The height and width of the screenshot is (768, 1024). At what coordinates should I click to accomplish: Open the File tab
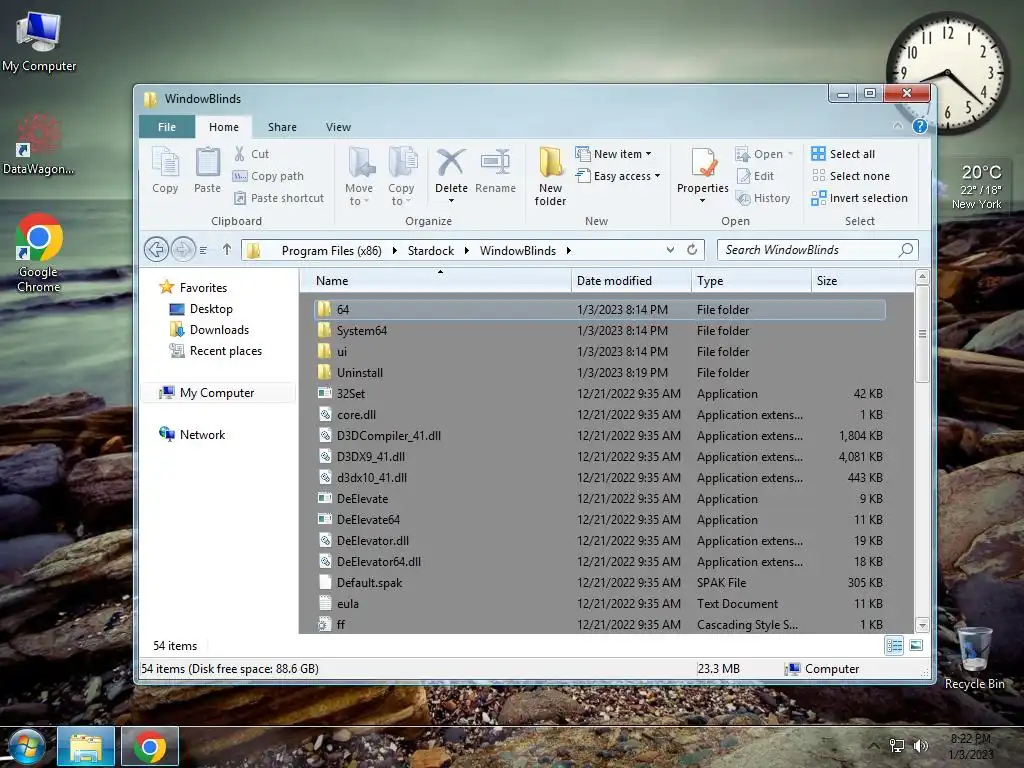167,127
